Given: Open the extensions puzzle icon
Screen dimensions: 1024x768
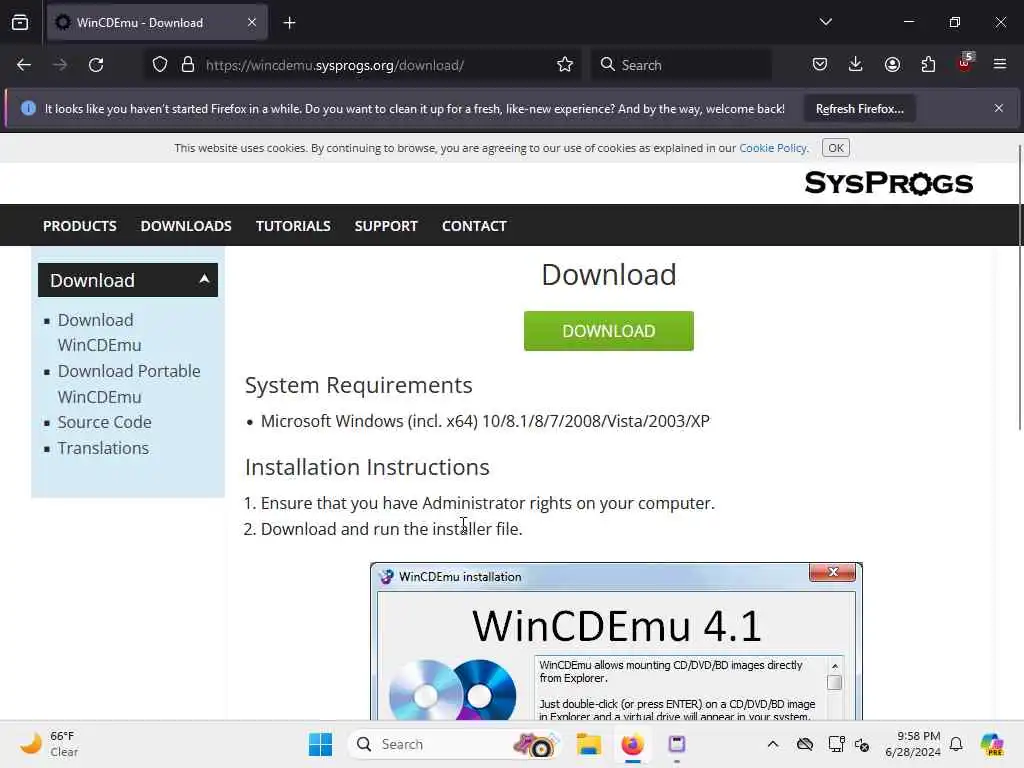Looking at the screenshot, I should pos(928,64).
